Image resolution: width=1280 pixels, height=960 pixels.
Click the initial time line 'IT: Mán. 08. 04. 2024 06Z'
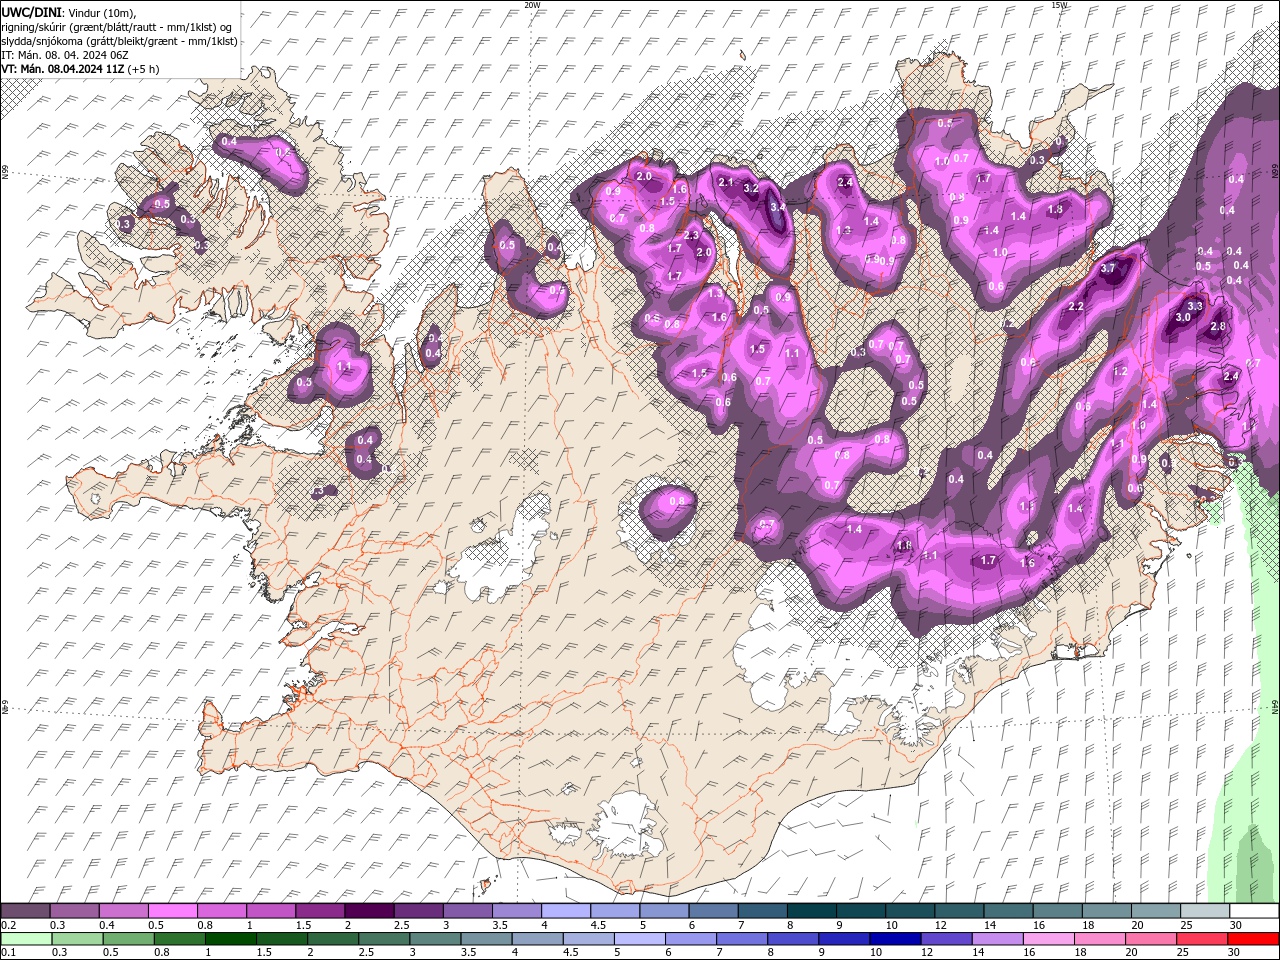[63, 55]
